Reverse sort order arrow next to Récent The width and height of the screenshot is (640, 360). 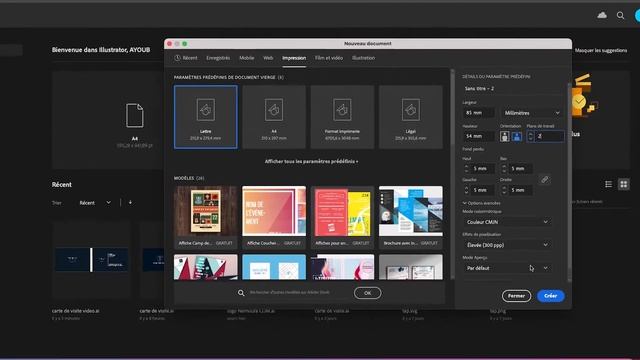(130, 202)
